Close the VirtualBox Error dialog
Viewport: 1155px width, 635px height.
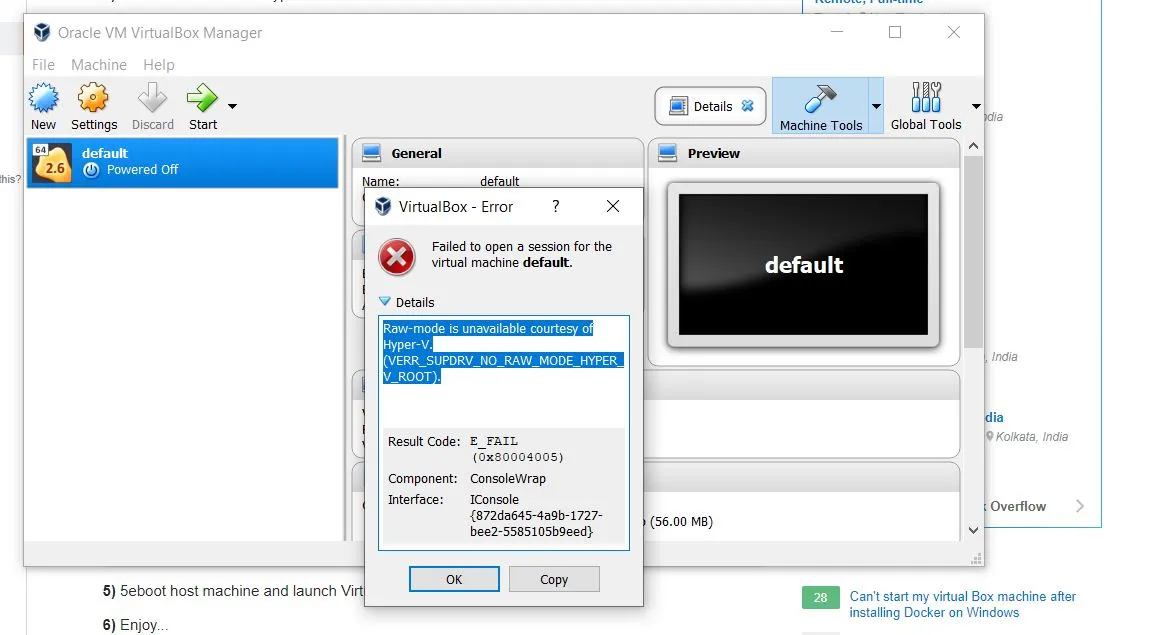pyautogui.click(x=613, y=206)
